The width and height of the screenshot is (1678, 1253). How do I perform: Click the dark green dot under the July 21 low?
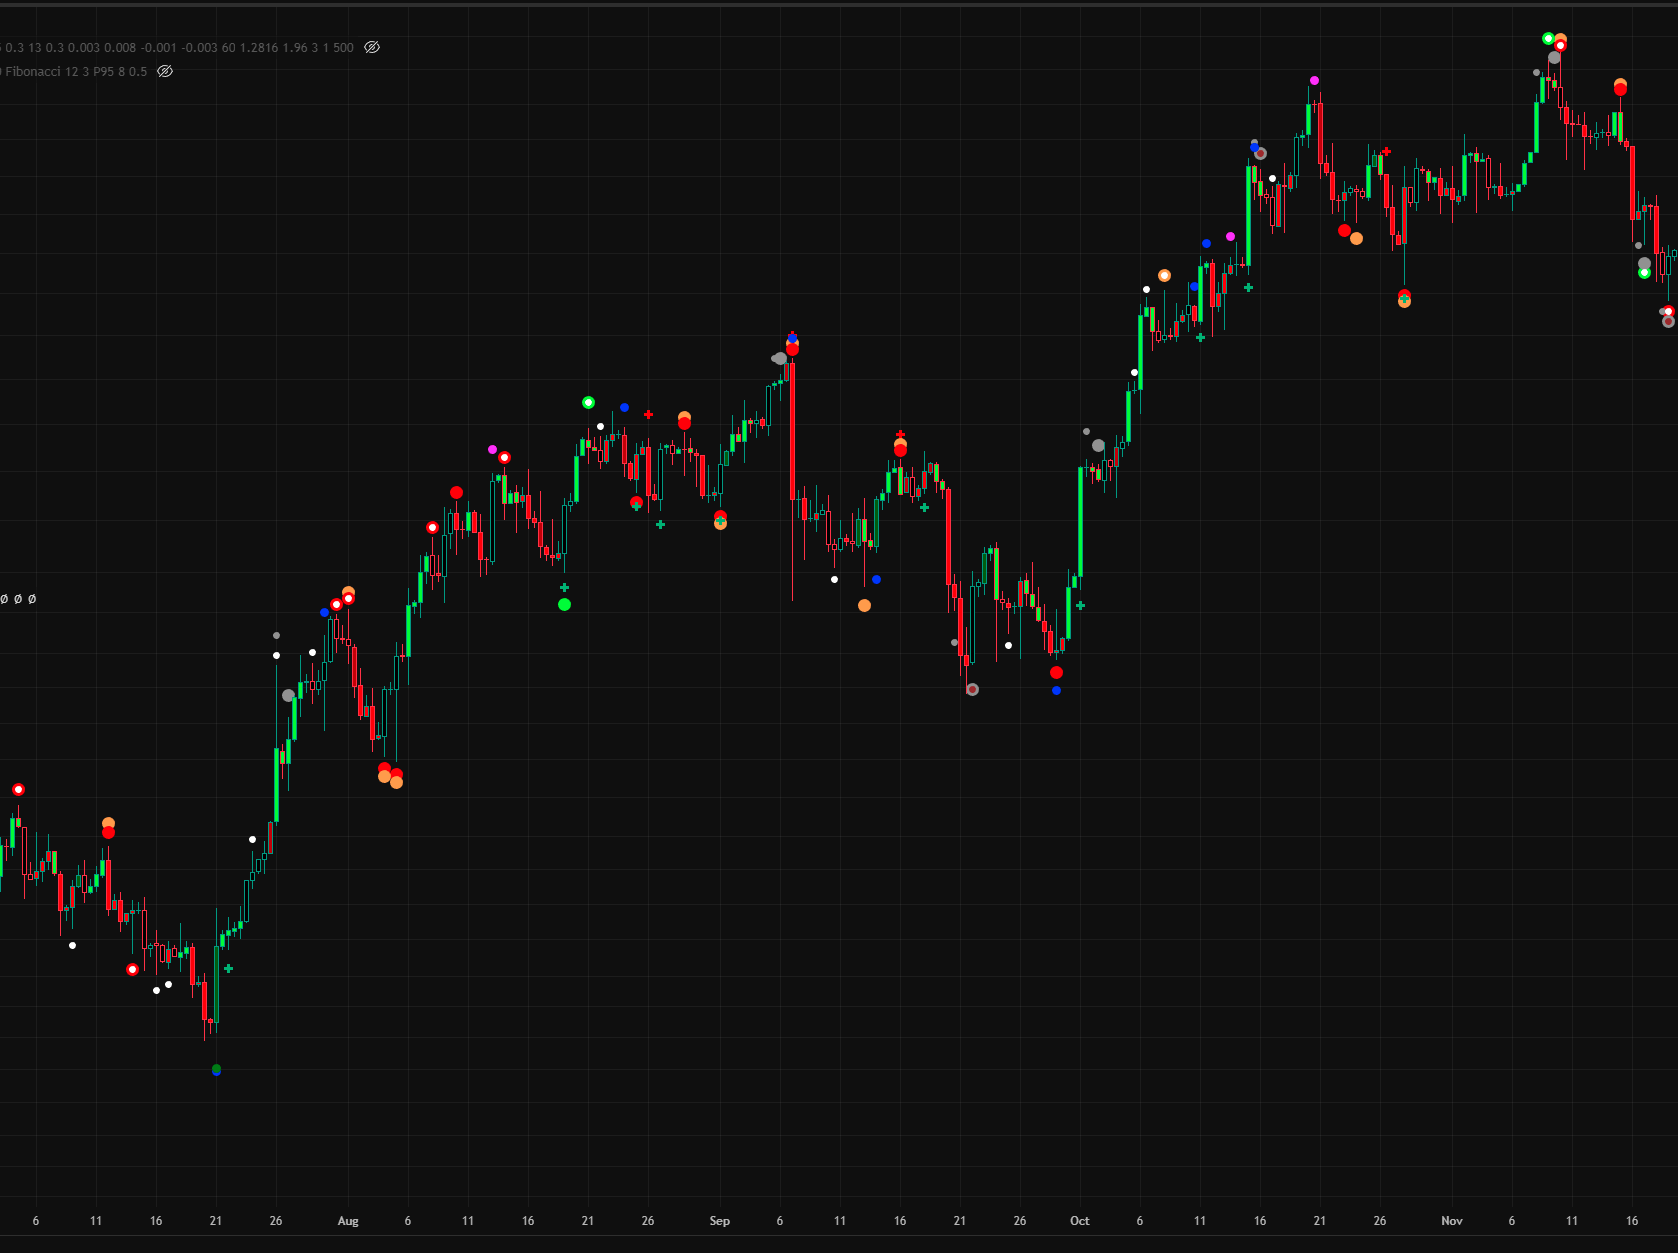[x=217, y=1070]
